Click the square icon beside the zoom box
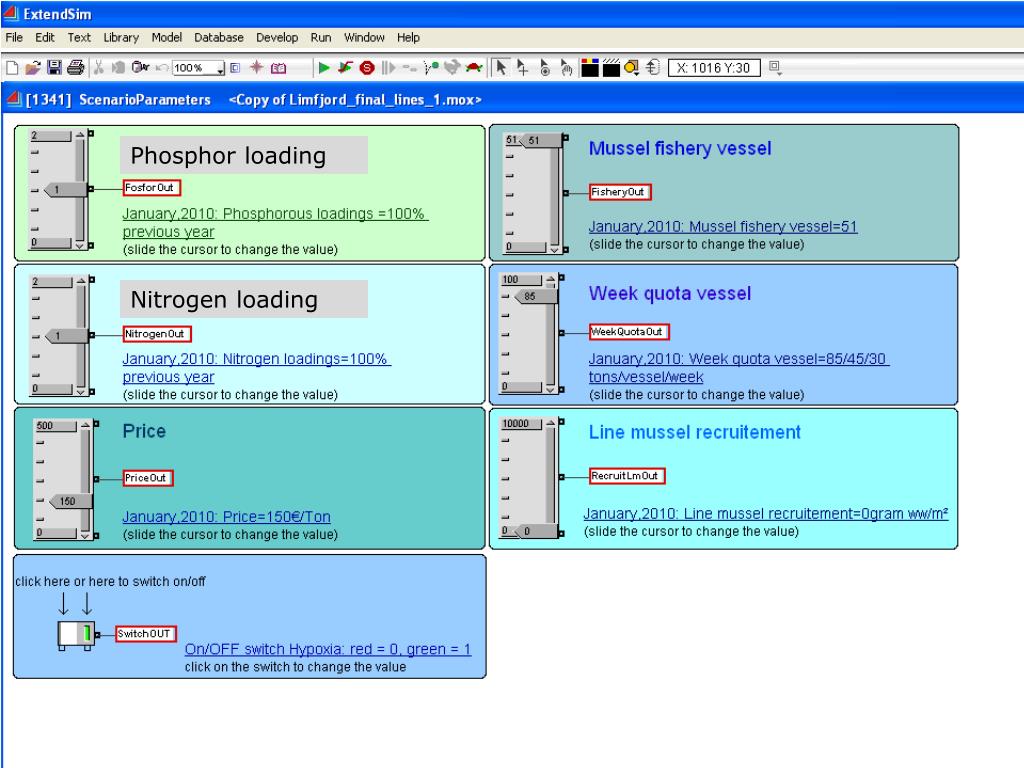This screenshot has height=768, width=1024. click(x=236, y=67)
